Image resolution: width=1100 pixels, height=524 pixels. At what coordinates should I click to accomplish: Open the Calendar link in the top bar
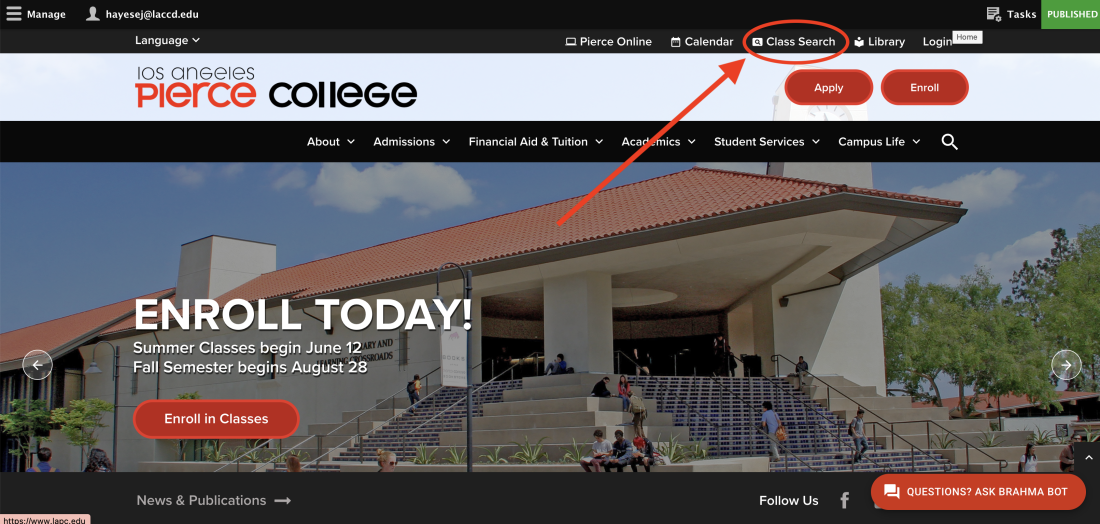point(702,41)
